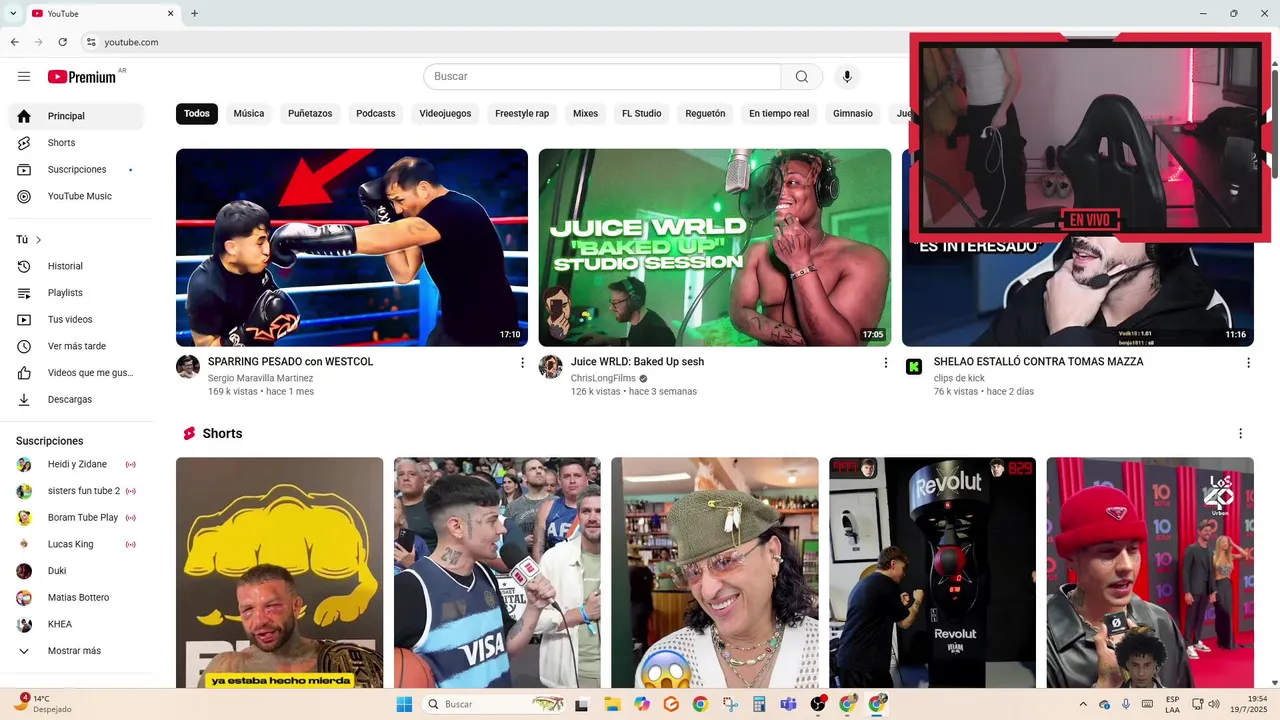Play the SPARRING PESADO con WESTCOL thumbnail
This screenshot has width=1280, height=720.
coord(352,248)
